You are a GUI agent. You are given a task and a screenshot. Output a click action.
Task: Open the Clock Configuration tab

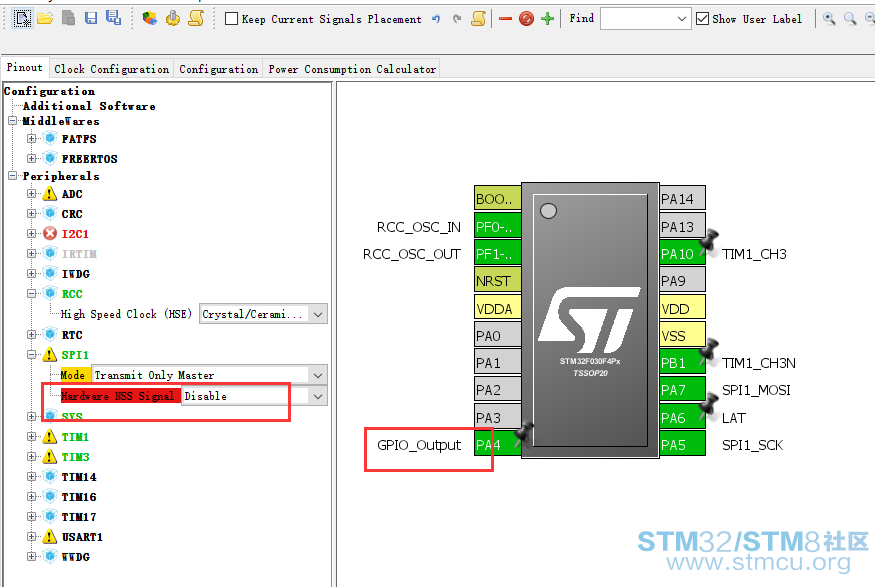112,69
